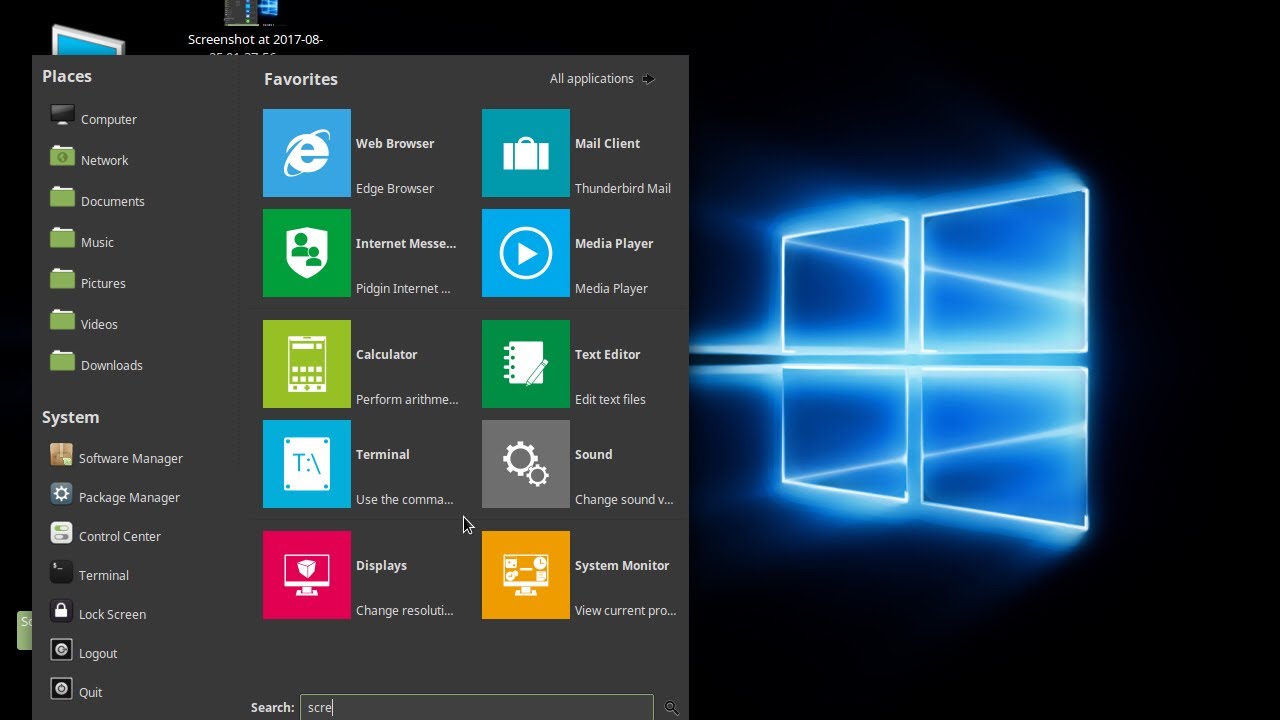The width and height of the screenshot is (1280, 720).
Task: Click the "Edge Browser" subtitle text
Action: pos(395,188)
